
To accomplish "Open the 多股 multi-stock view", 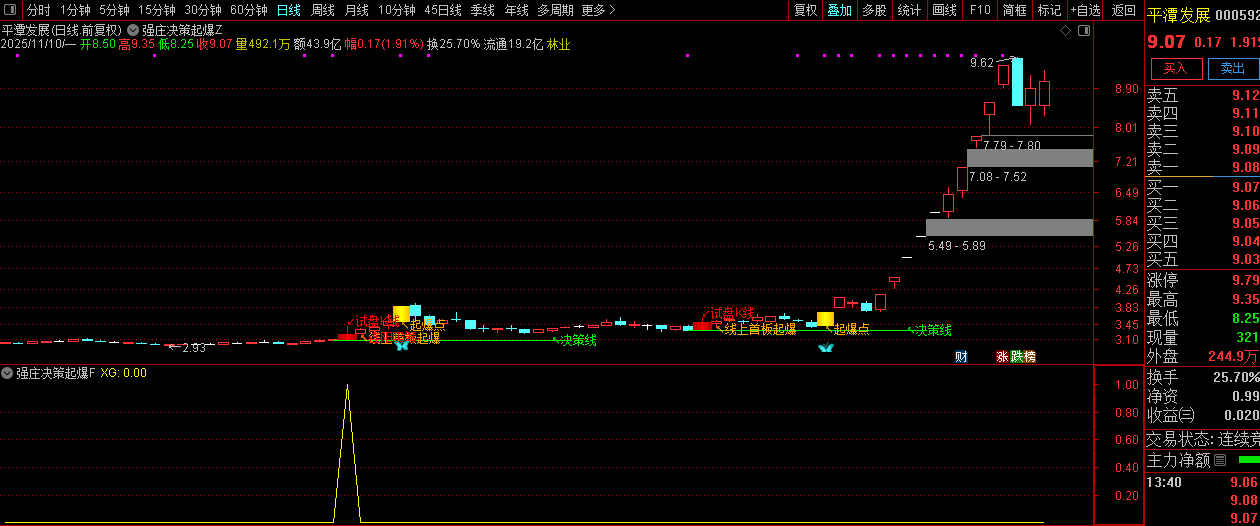I will 874,10.
